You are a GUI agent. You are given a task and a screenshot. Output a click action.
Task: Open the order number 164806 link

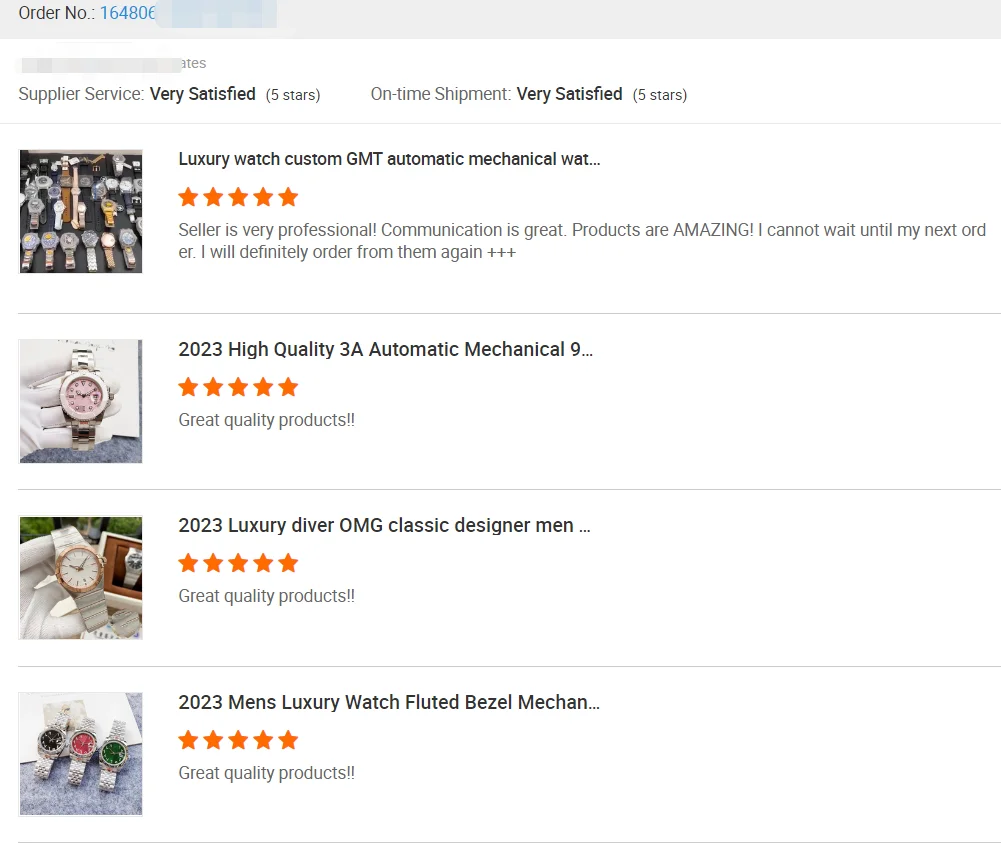(127, 14)
